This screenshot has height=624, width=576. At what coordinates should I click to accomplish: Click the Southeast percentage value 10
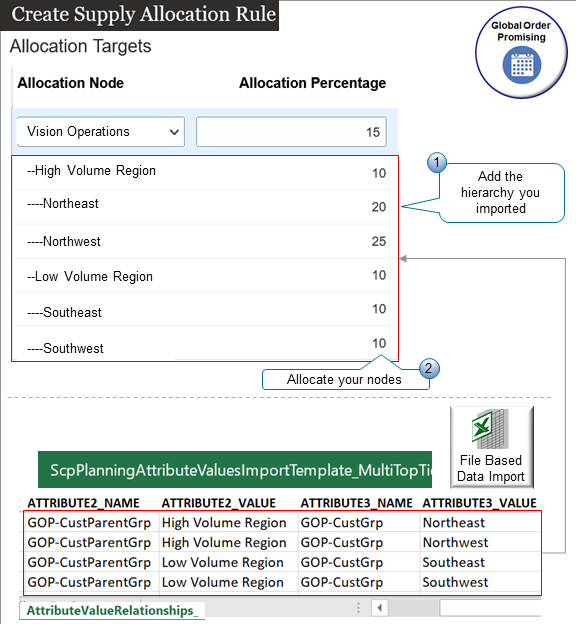pos(379,309)
